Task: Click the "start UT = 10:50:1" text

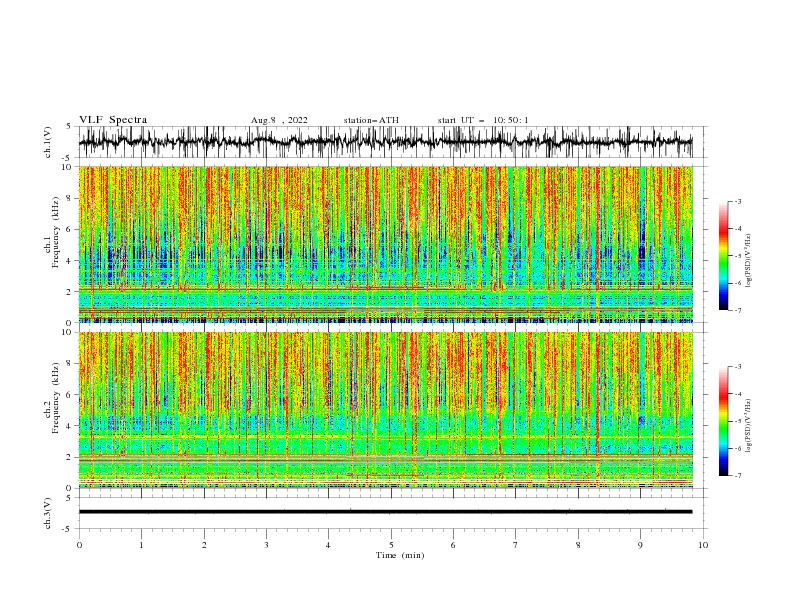Action: pyautogui.click(x=482, y=120)
